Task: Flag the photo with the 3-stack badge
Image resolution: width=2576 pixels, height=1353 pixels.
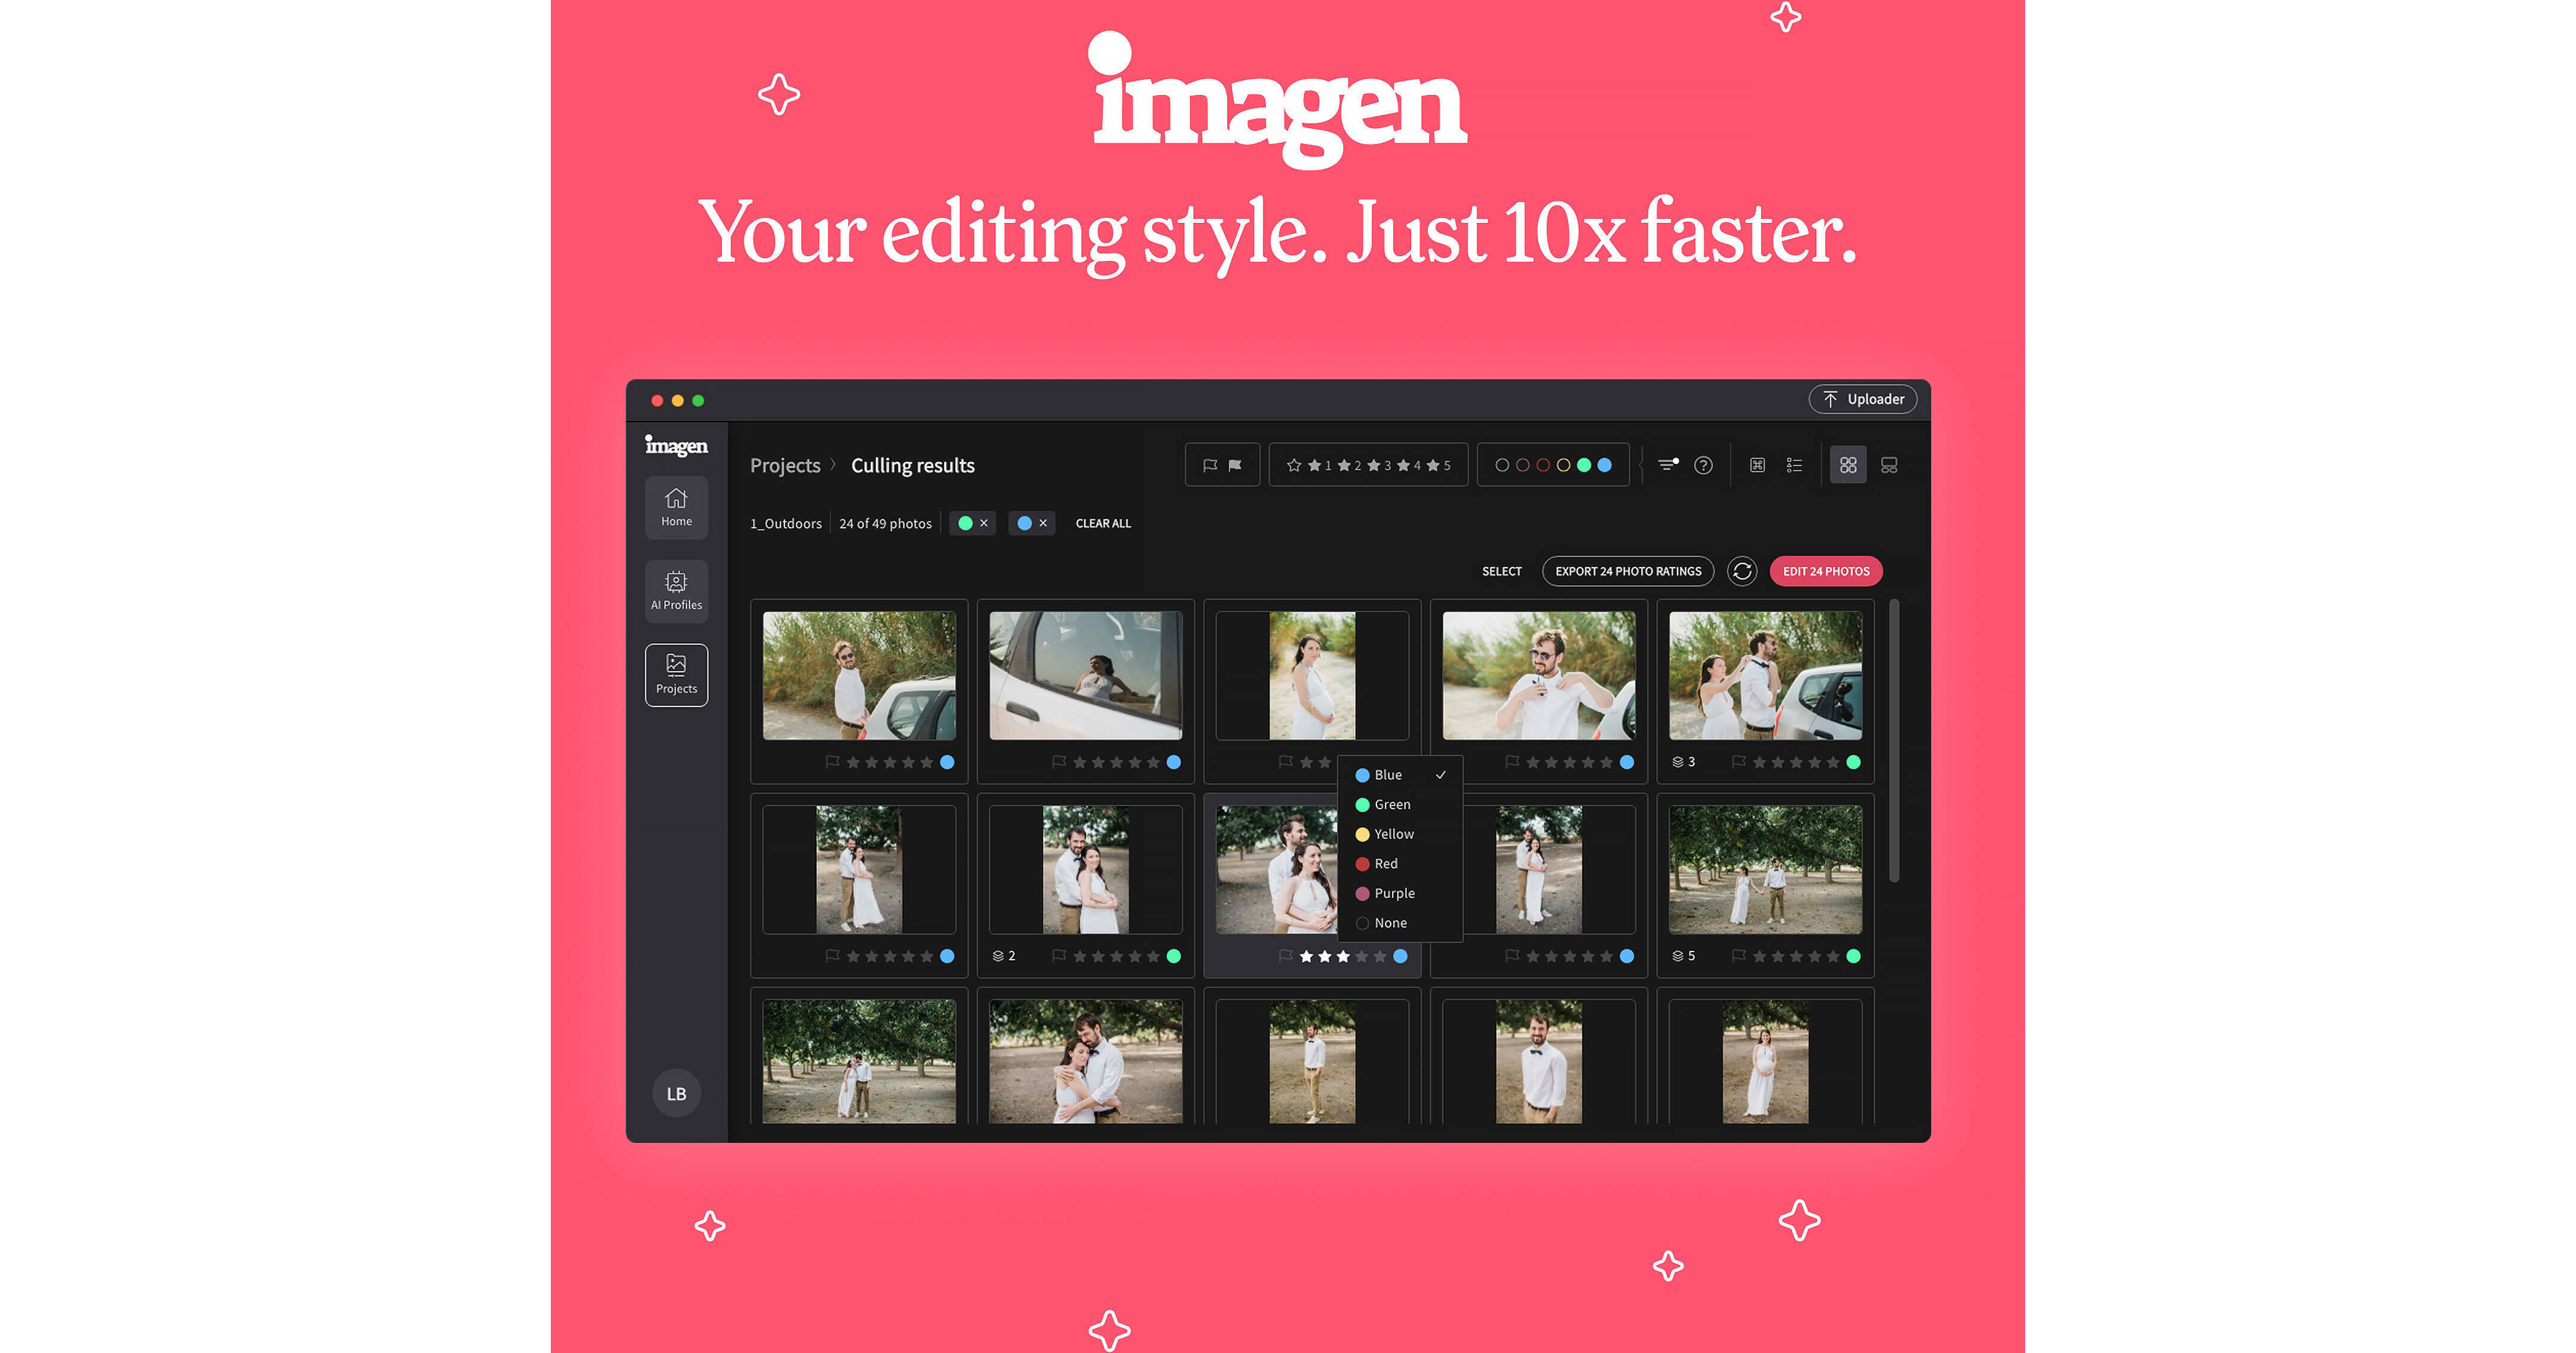Action: click(1739, 762)
